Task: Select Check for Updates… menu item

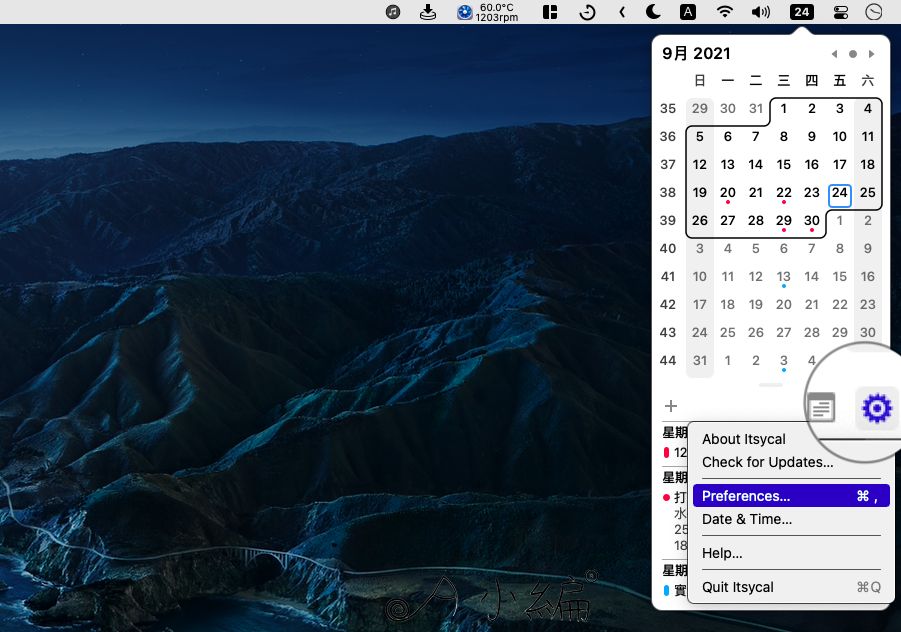Action: click(x=767, y=462)
